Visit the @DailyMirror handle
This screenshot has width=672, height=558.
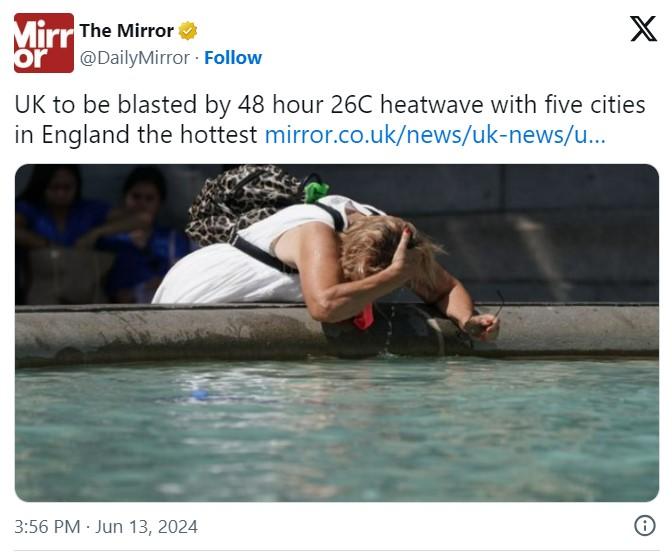point(135,58)
